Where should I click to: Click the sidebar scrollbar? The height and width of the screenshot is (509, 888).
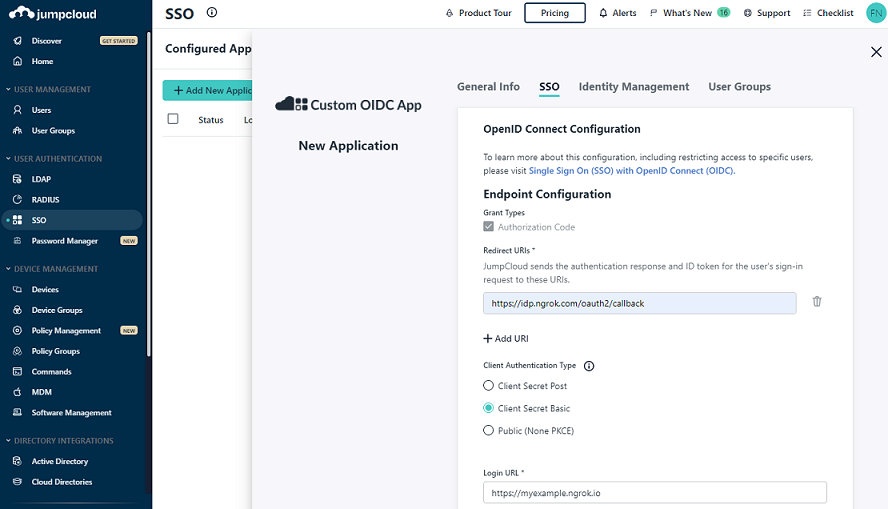coord(148,193)
